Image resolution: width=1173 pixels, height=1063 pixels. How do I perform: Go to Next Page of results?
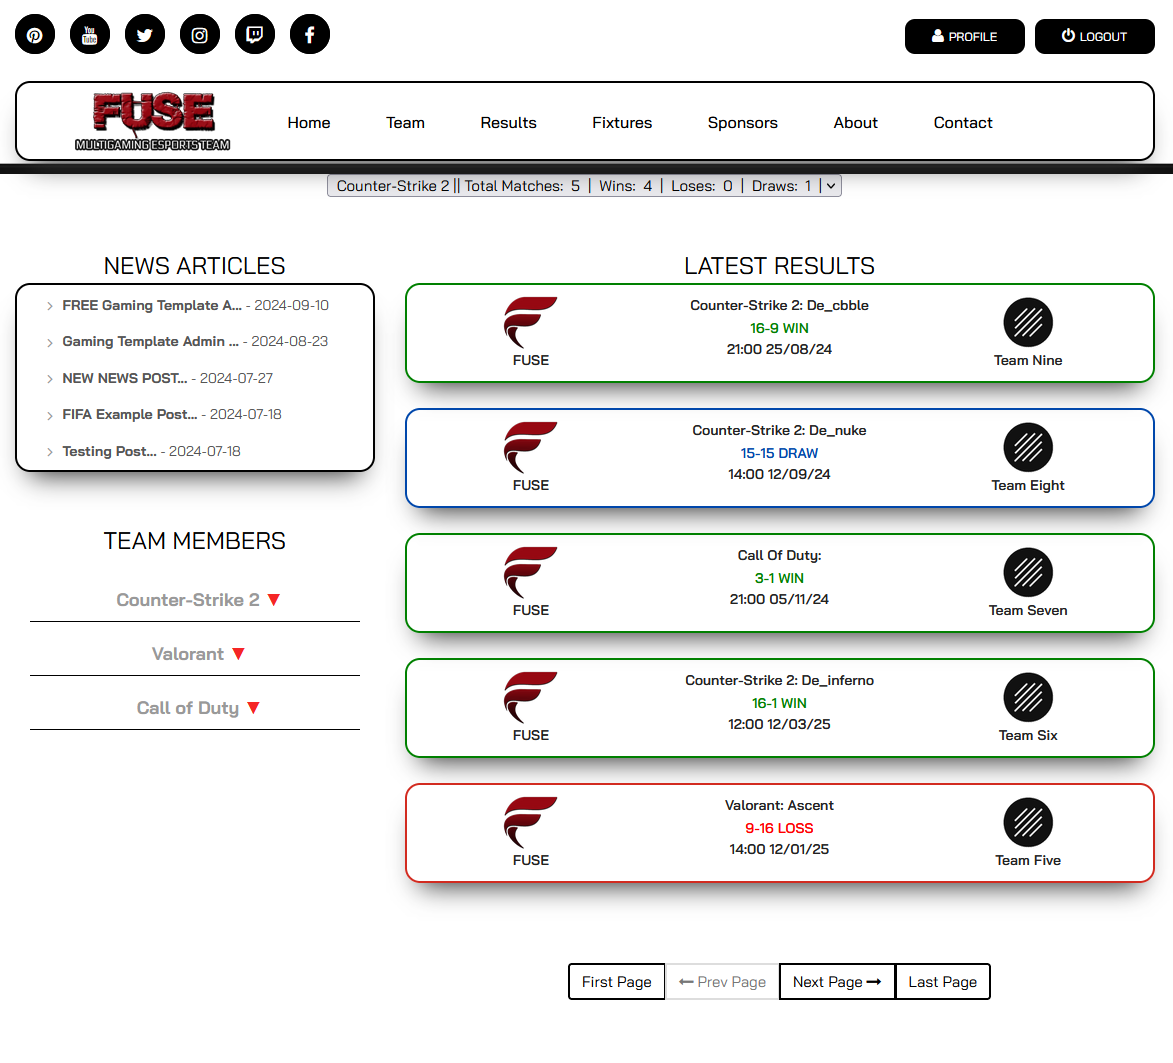(x=836, y=982)
